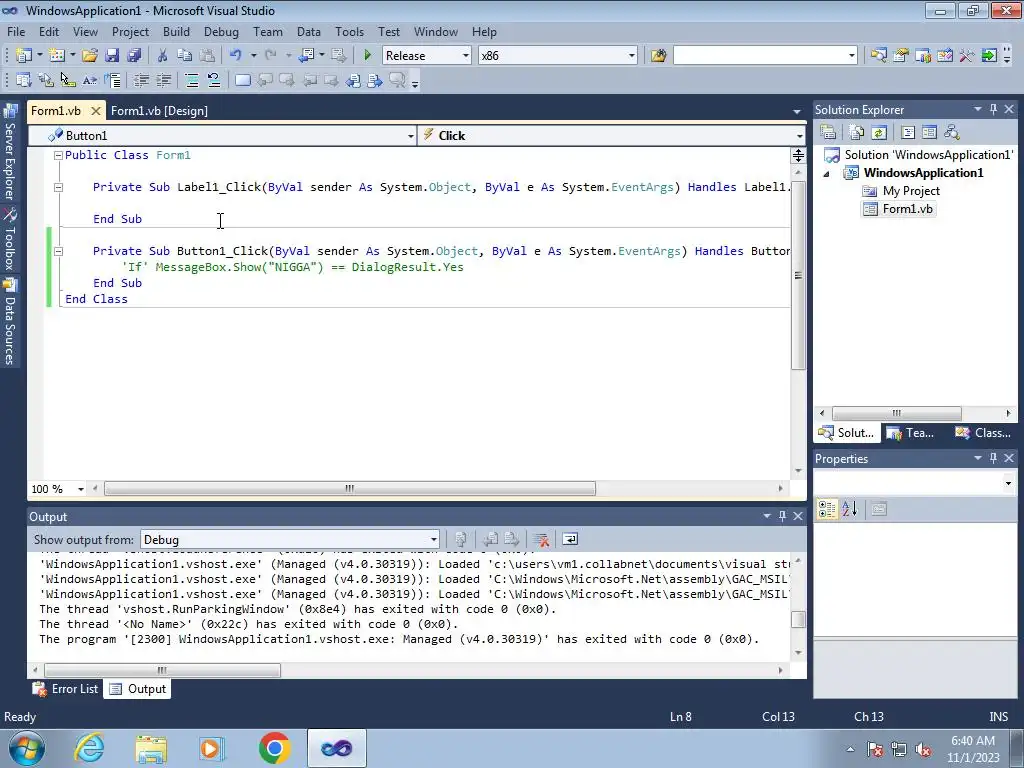Collapse the Public Class Form1 region
Screen dimensions: 1024x768
58,155
